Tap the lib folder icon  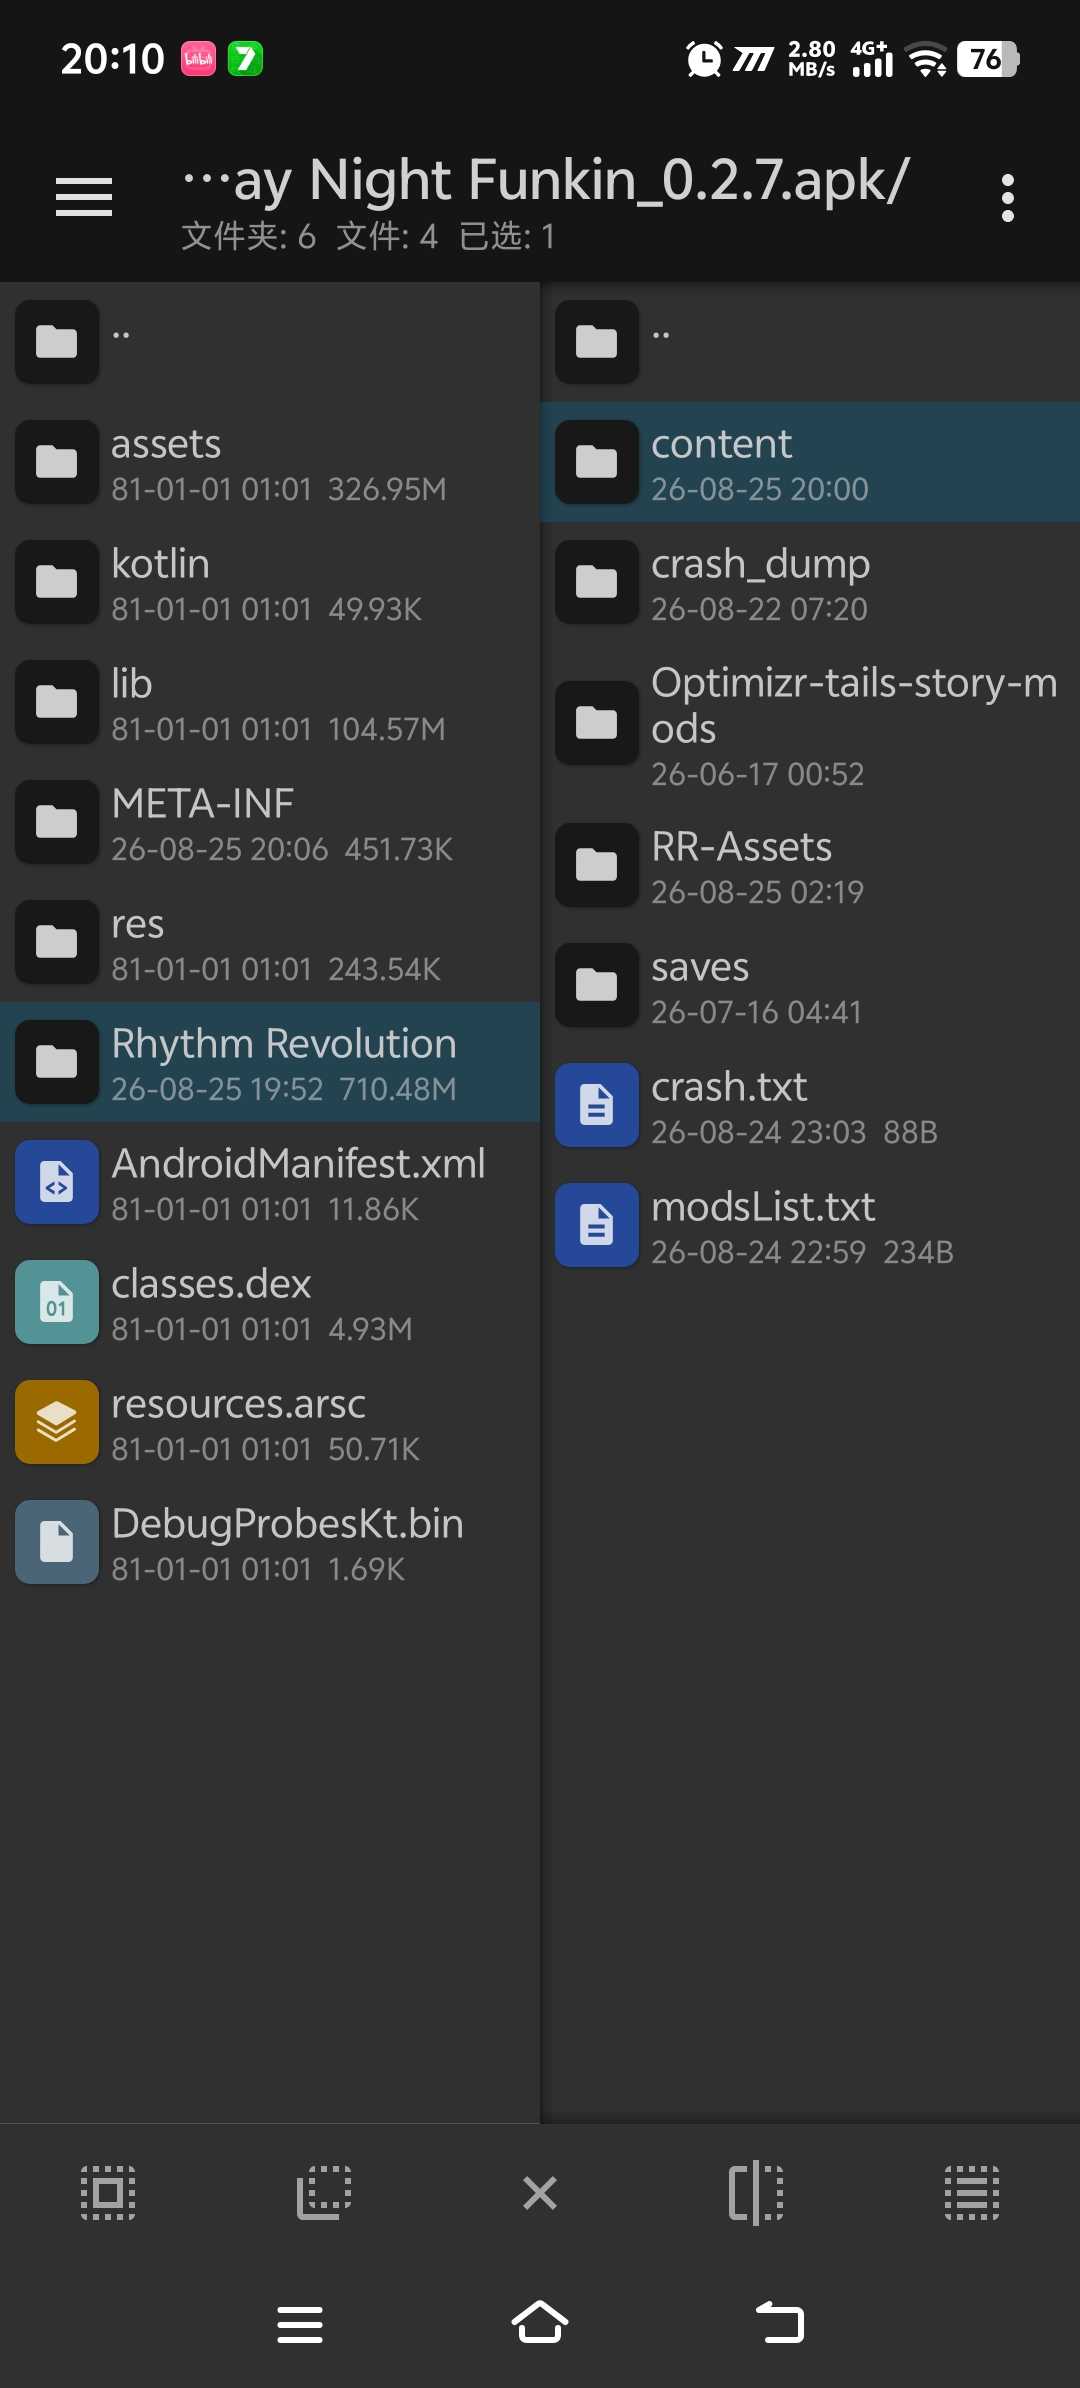point(57,702)
